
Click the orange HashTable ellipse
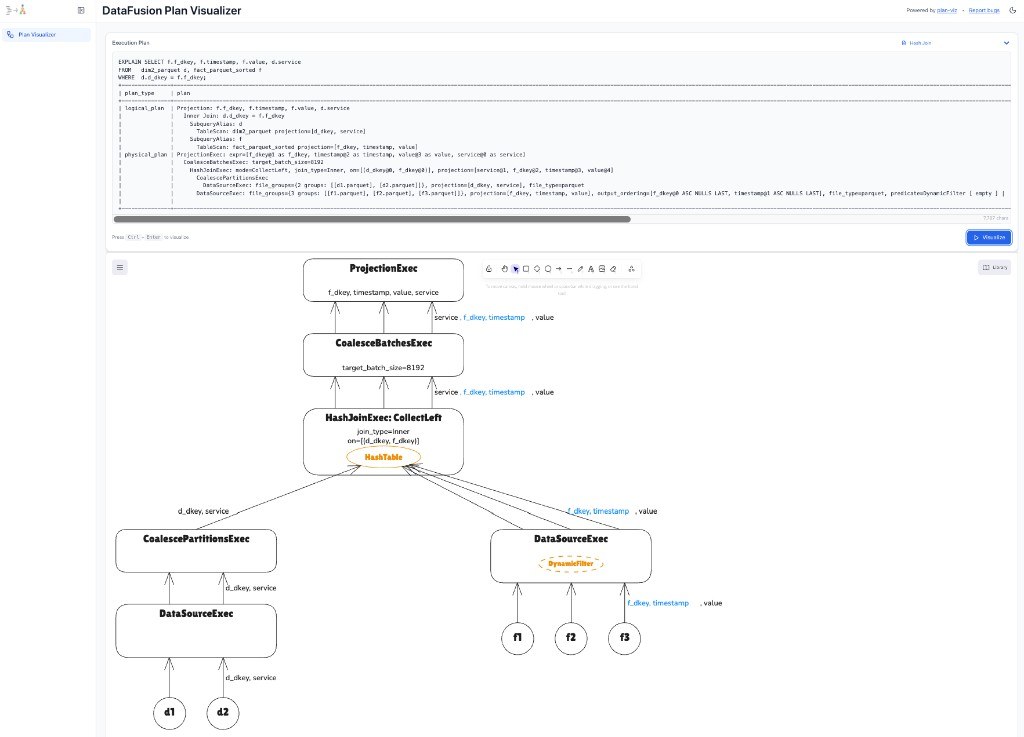coord(383,457)
